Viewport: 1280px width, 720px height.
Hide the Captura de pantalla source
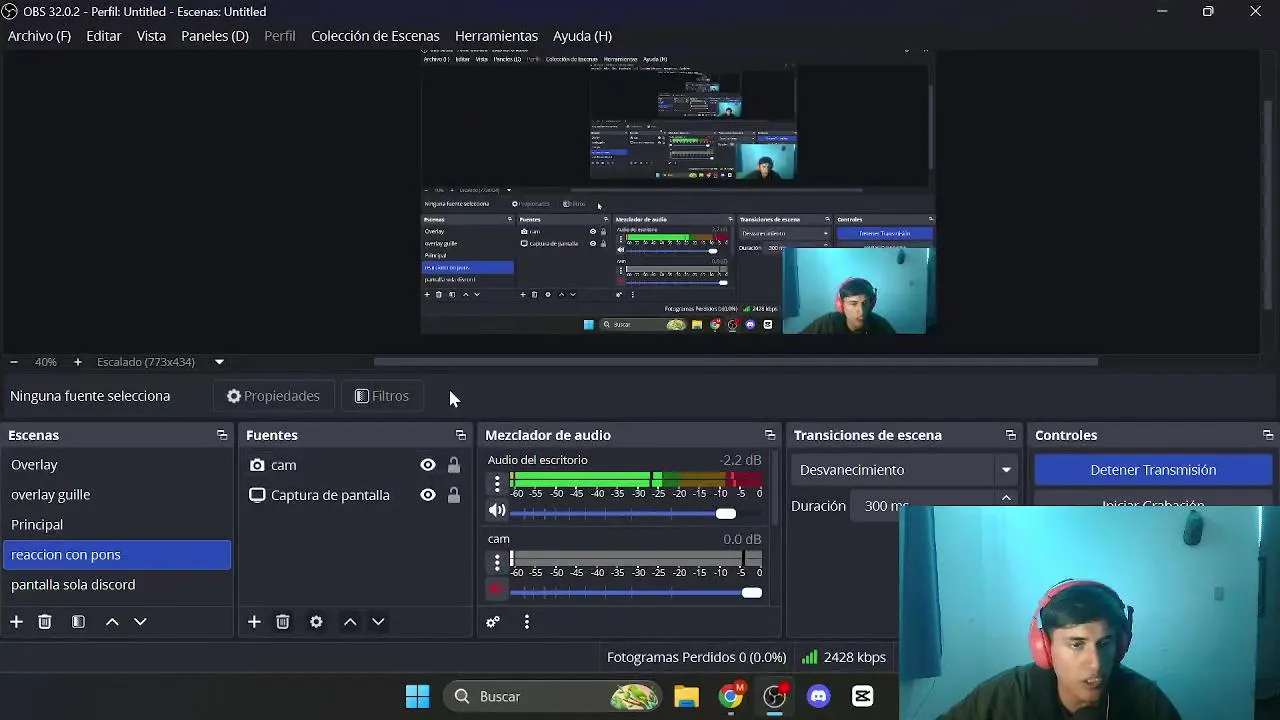(428, 495)
